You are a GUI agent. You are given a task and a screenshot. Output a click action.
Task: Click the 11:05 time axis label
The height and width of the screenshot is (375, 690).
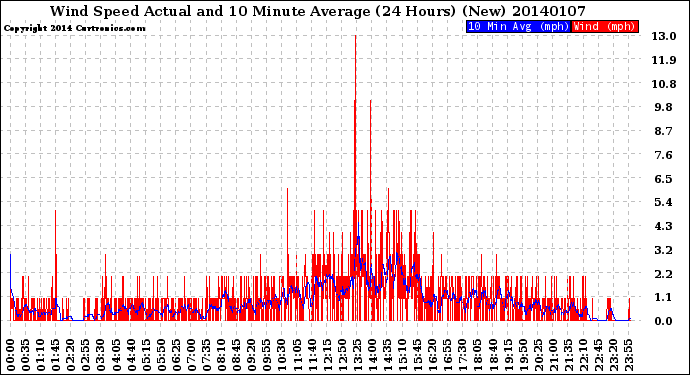coord(297,355)
